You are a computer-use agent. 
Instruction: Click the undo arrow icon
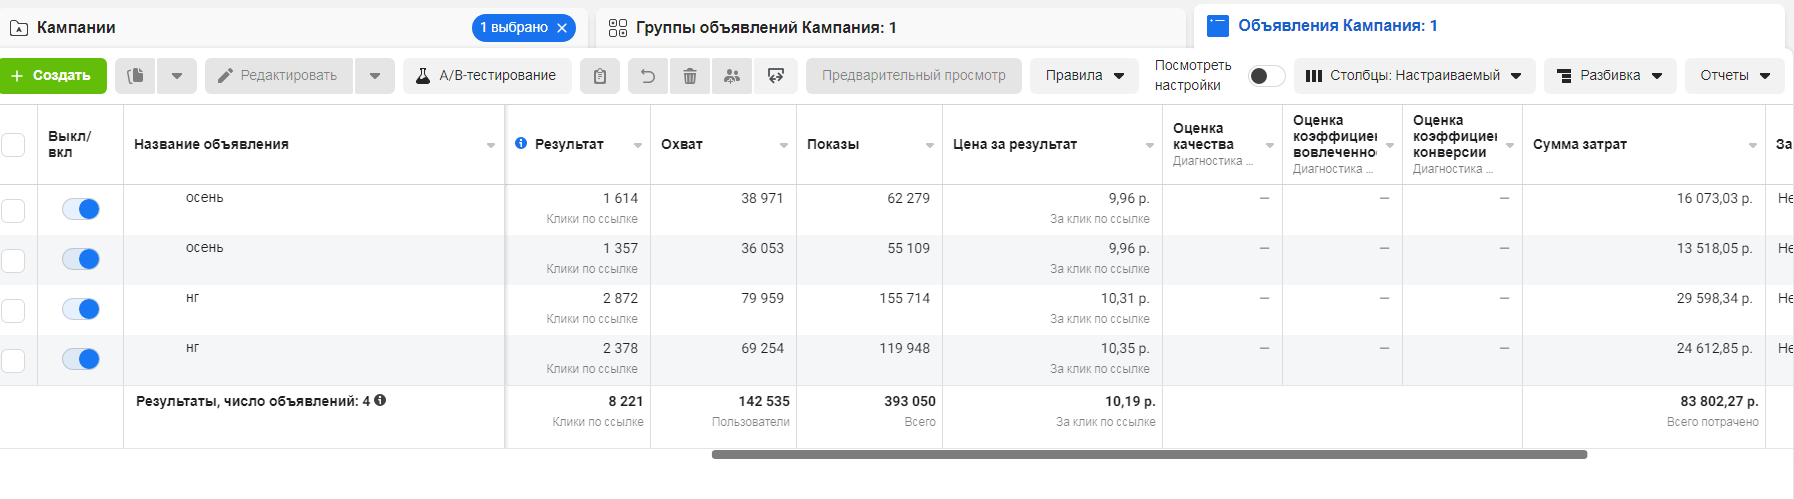tap(648, 76)
